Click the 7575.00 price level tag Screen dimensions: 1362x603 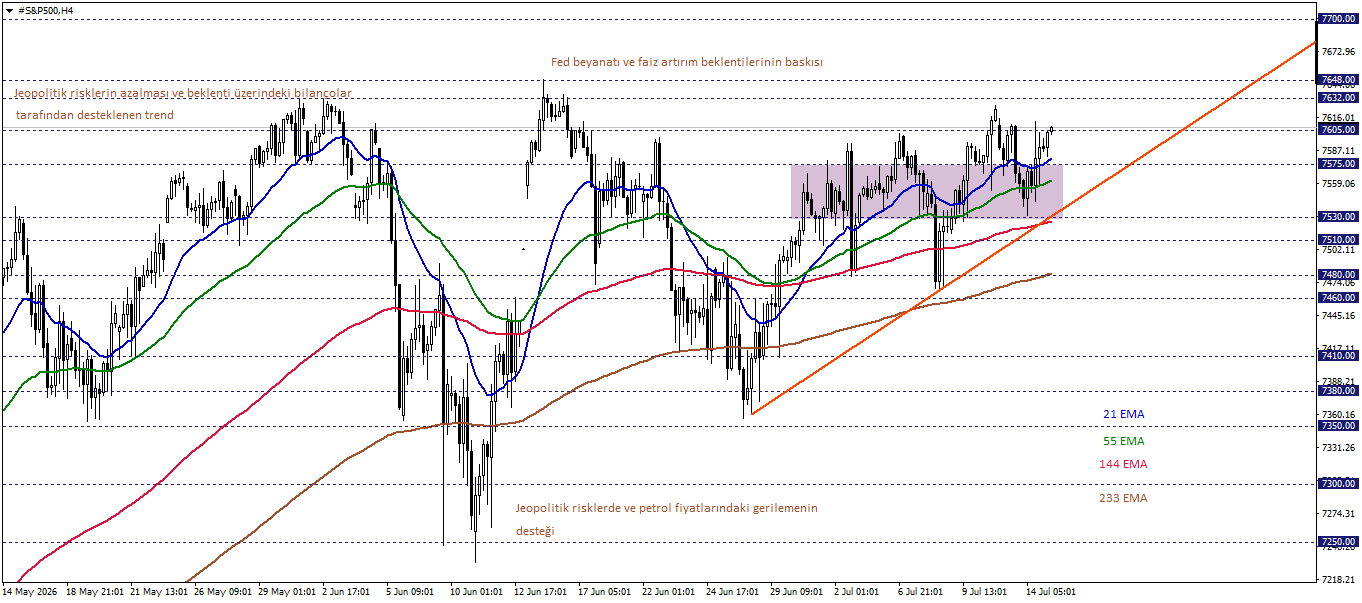click(1338, 164)
